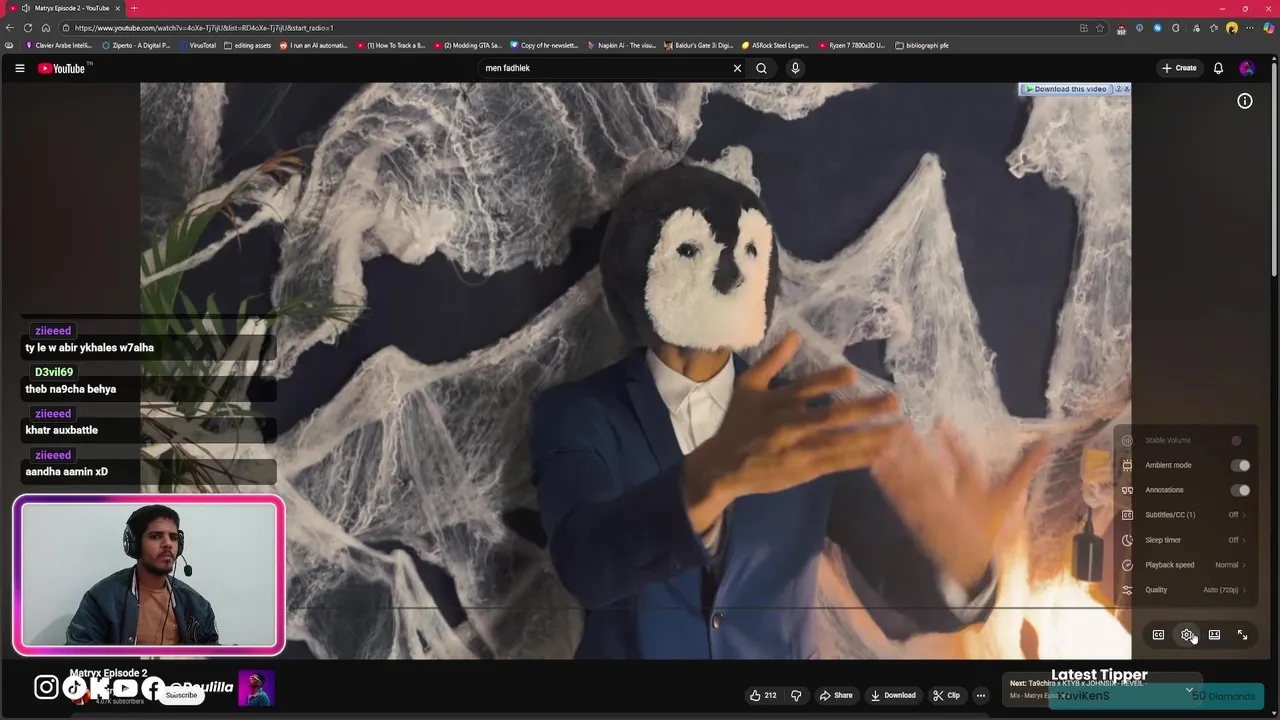Dislike this video
The height and width of the screenshot is (720, 1280).
tap(797, 695)
